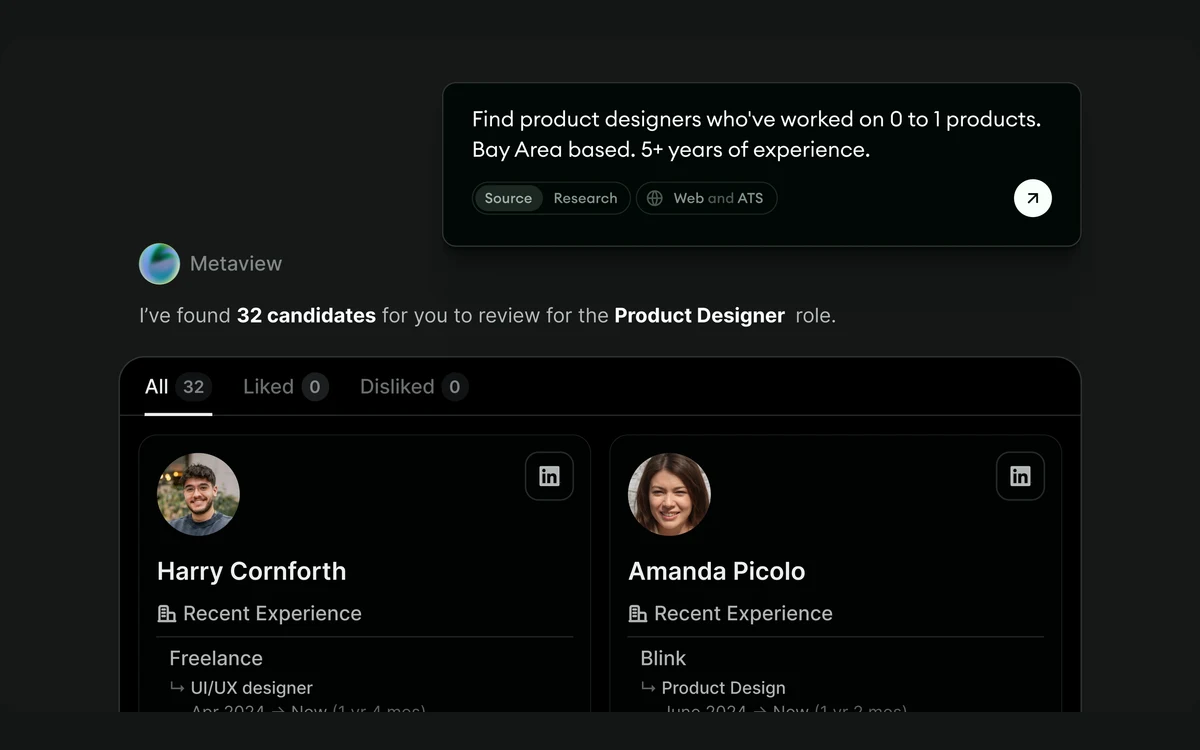Click the Product Design role under Blink
Image resolution: width=1200 pixels, height=750 pixels.
(724, 688)
